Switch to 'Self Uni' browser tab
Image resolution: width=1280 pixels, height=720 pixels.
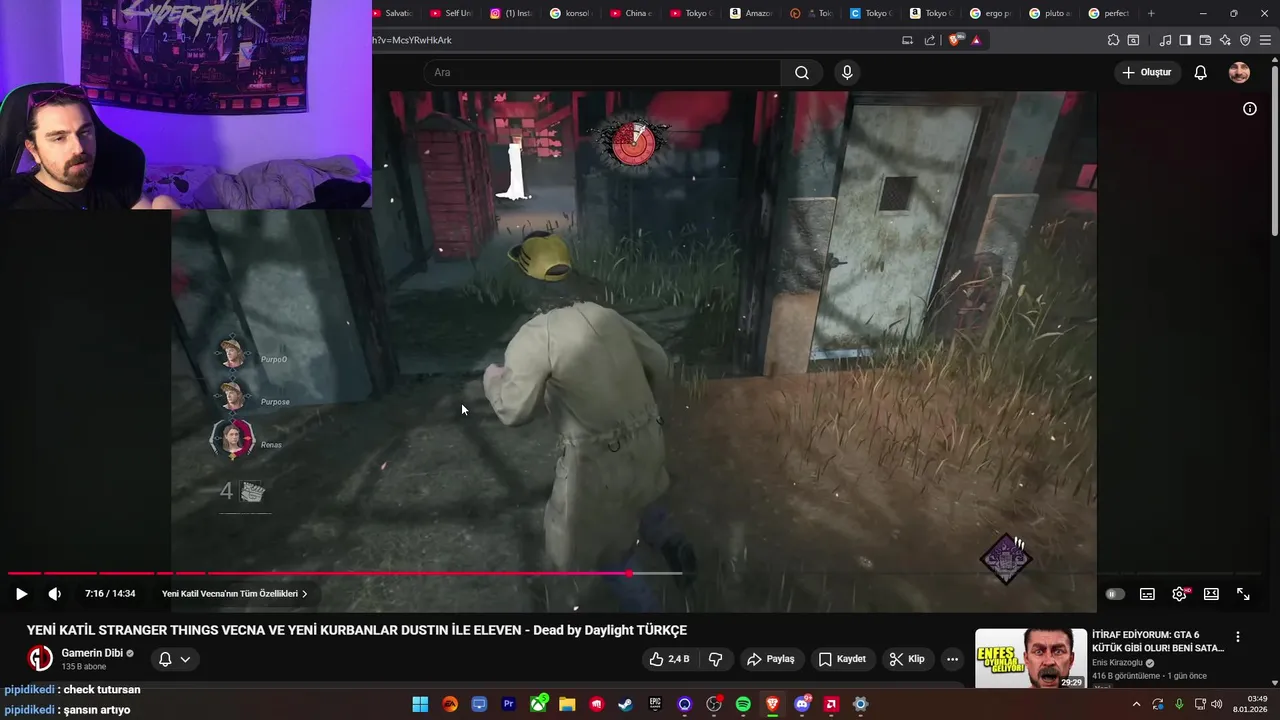tap(451, 13)
